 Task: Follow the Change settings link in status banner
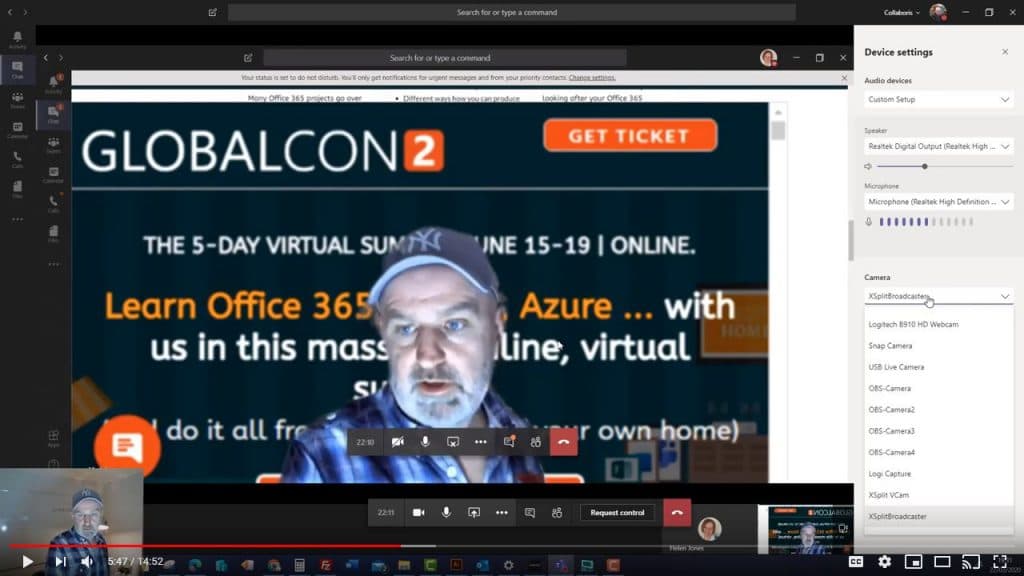pyautogui.click(x=592, y=78)
